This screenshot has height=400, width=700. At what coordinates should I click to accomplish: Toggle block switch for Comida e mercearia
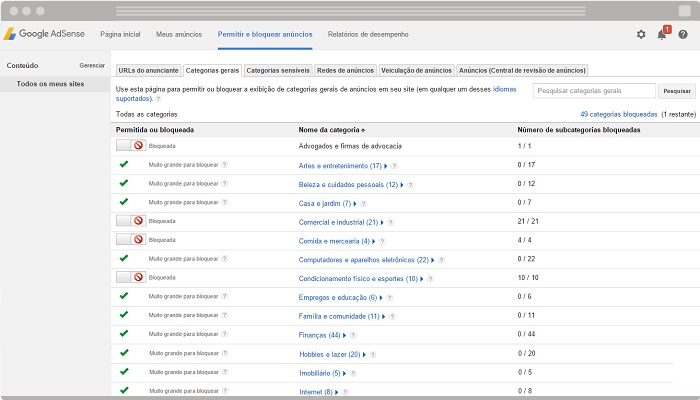click(x=131, y=239)
